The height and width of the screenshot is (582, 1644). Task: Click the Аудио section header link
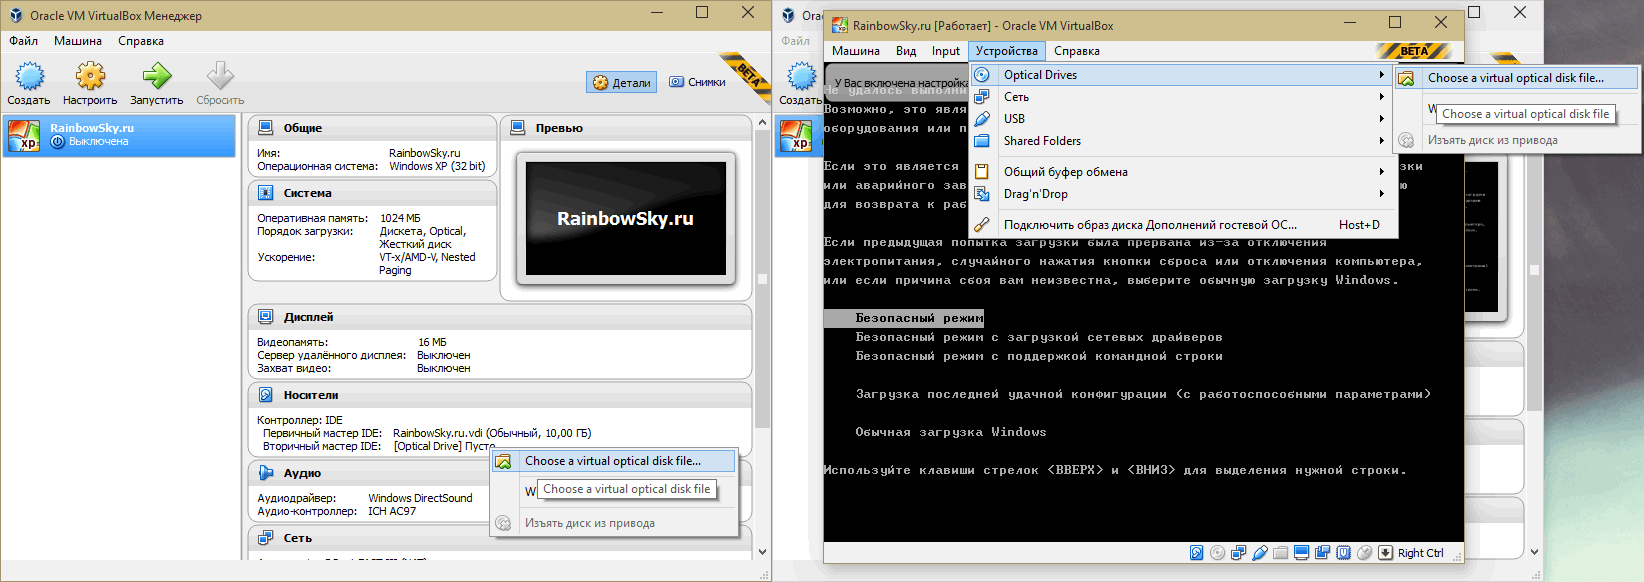(x=302, y=473)
